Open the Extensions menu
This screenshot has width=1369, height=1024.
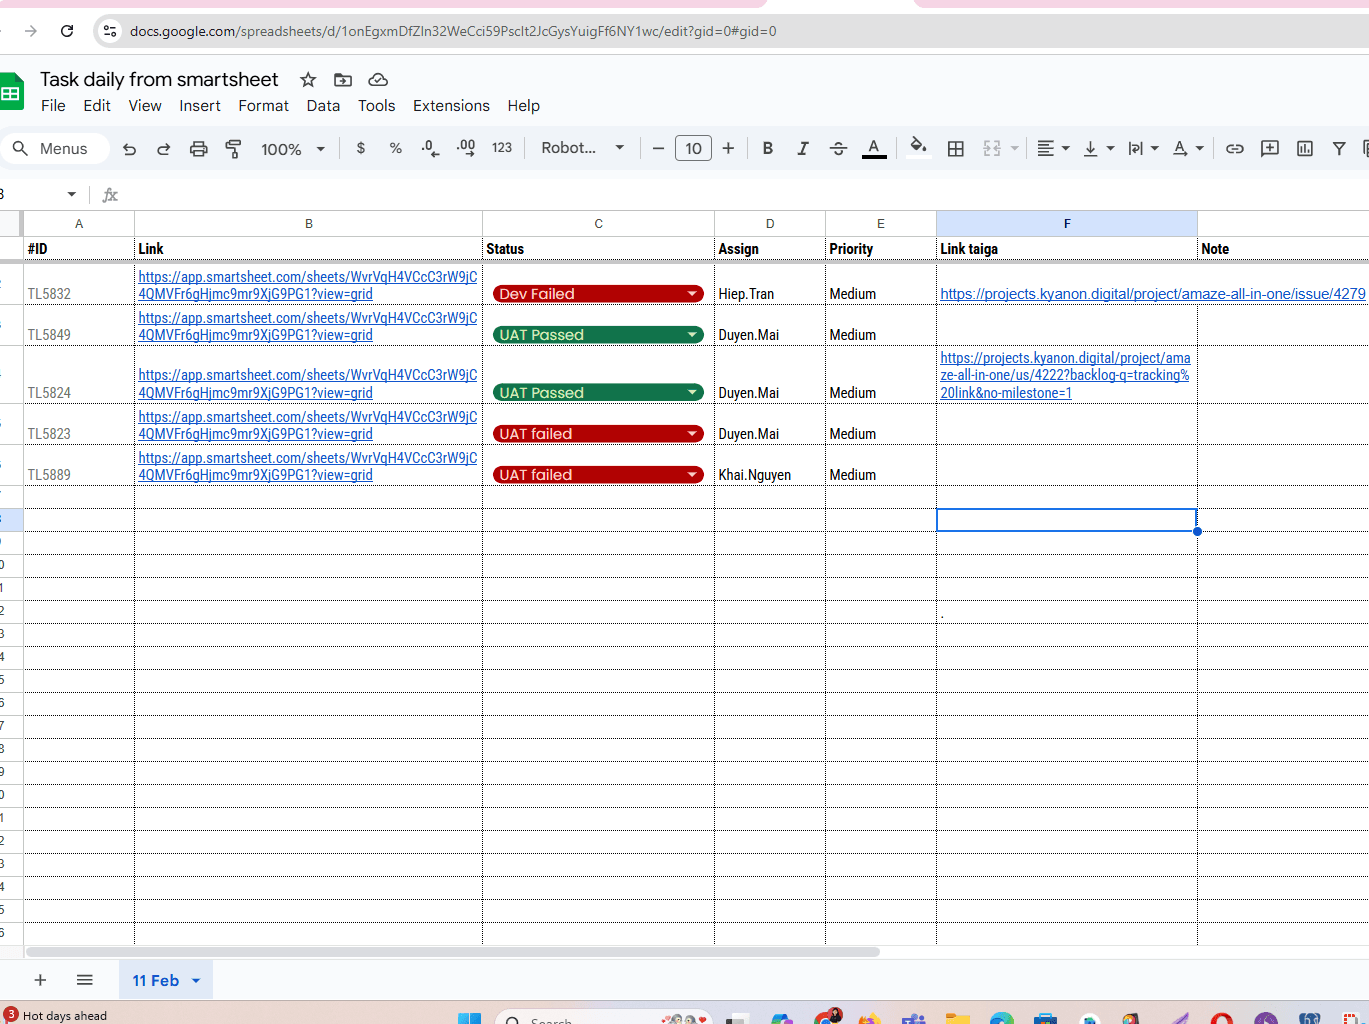[451, 106]
